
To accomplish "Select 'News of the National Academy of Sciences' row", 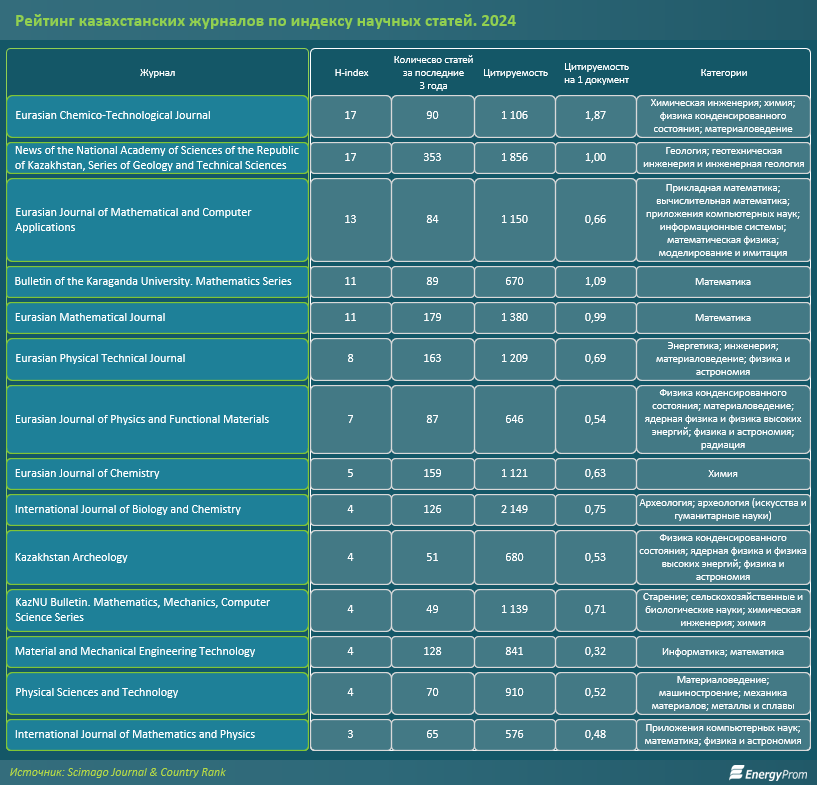I will point(157,158).
